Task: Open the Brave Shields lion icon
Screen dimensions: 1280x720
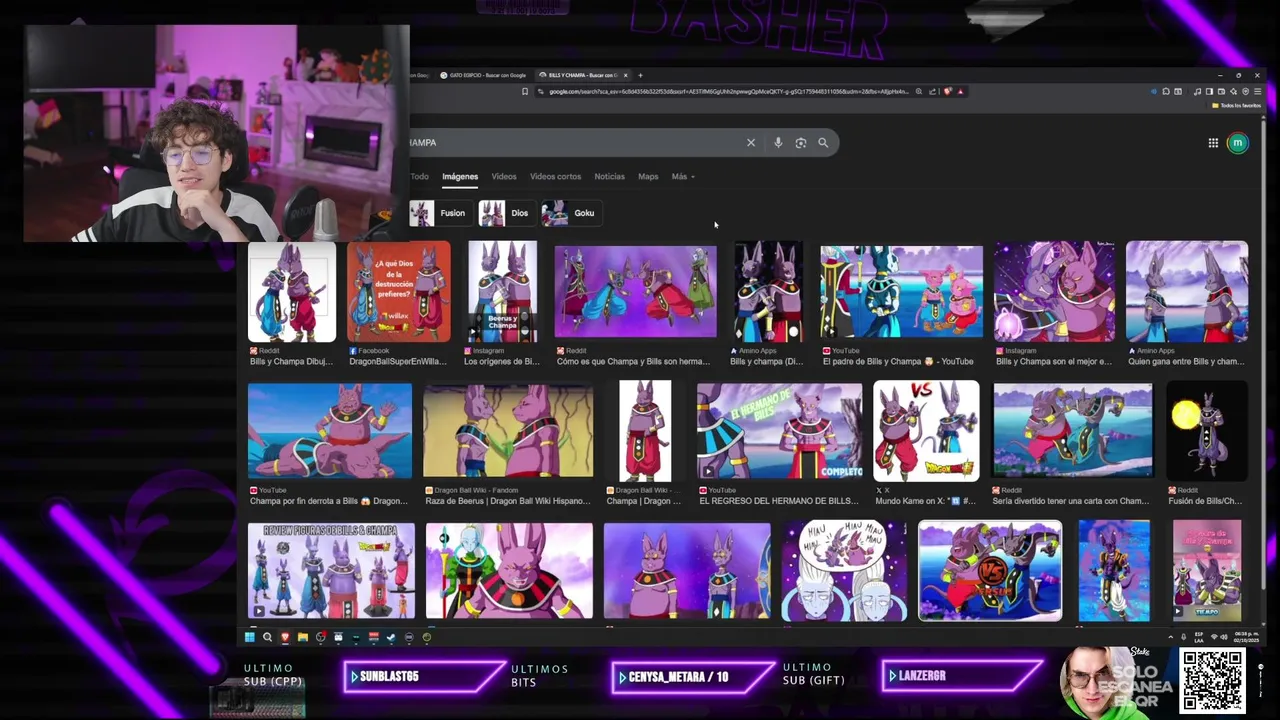Action: (948, 91)
